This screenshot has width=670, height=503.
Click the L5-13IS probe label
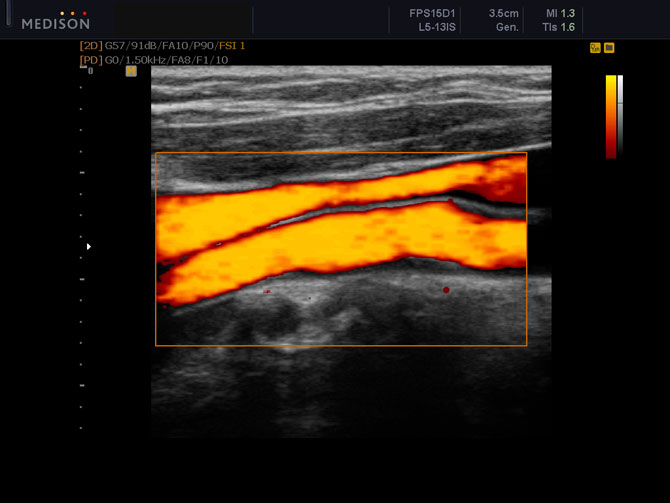point(437,27)
